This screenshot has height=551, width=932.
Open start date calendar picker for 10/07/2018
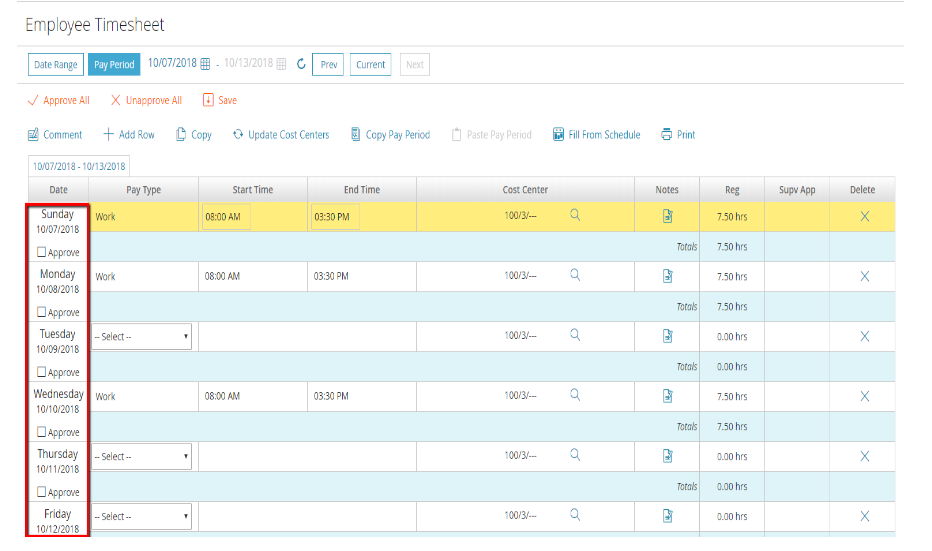tap(205, 64)
